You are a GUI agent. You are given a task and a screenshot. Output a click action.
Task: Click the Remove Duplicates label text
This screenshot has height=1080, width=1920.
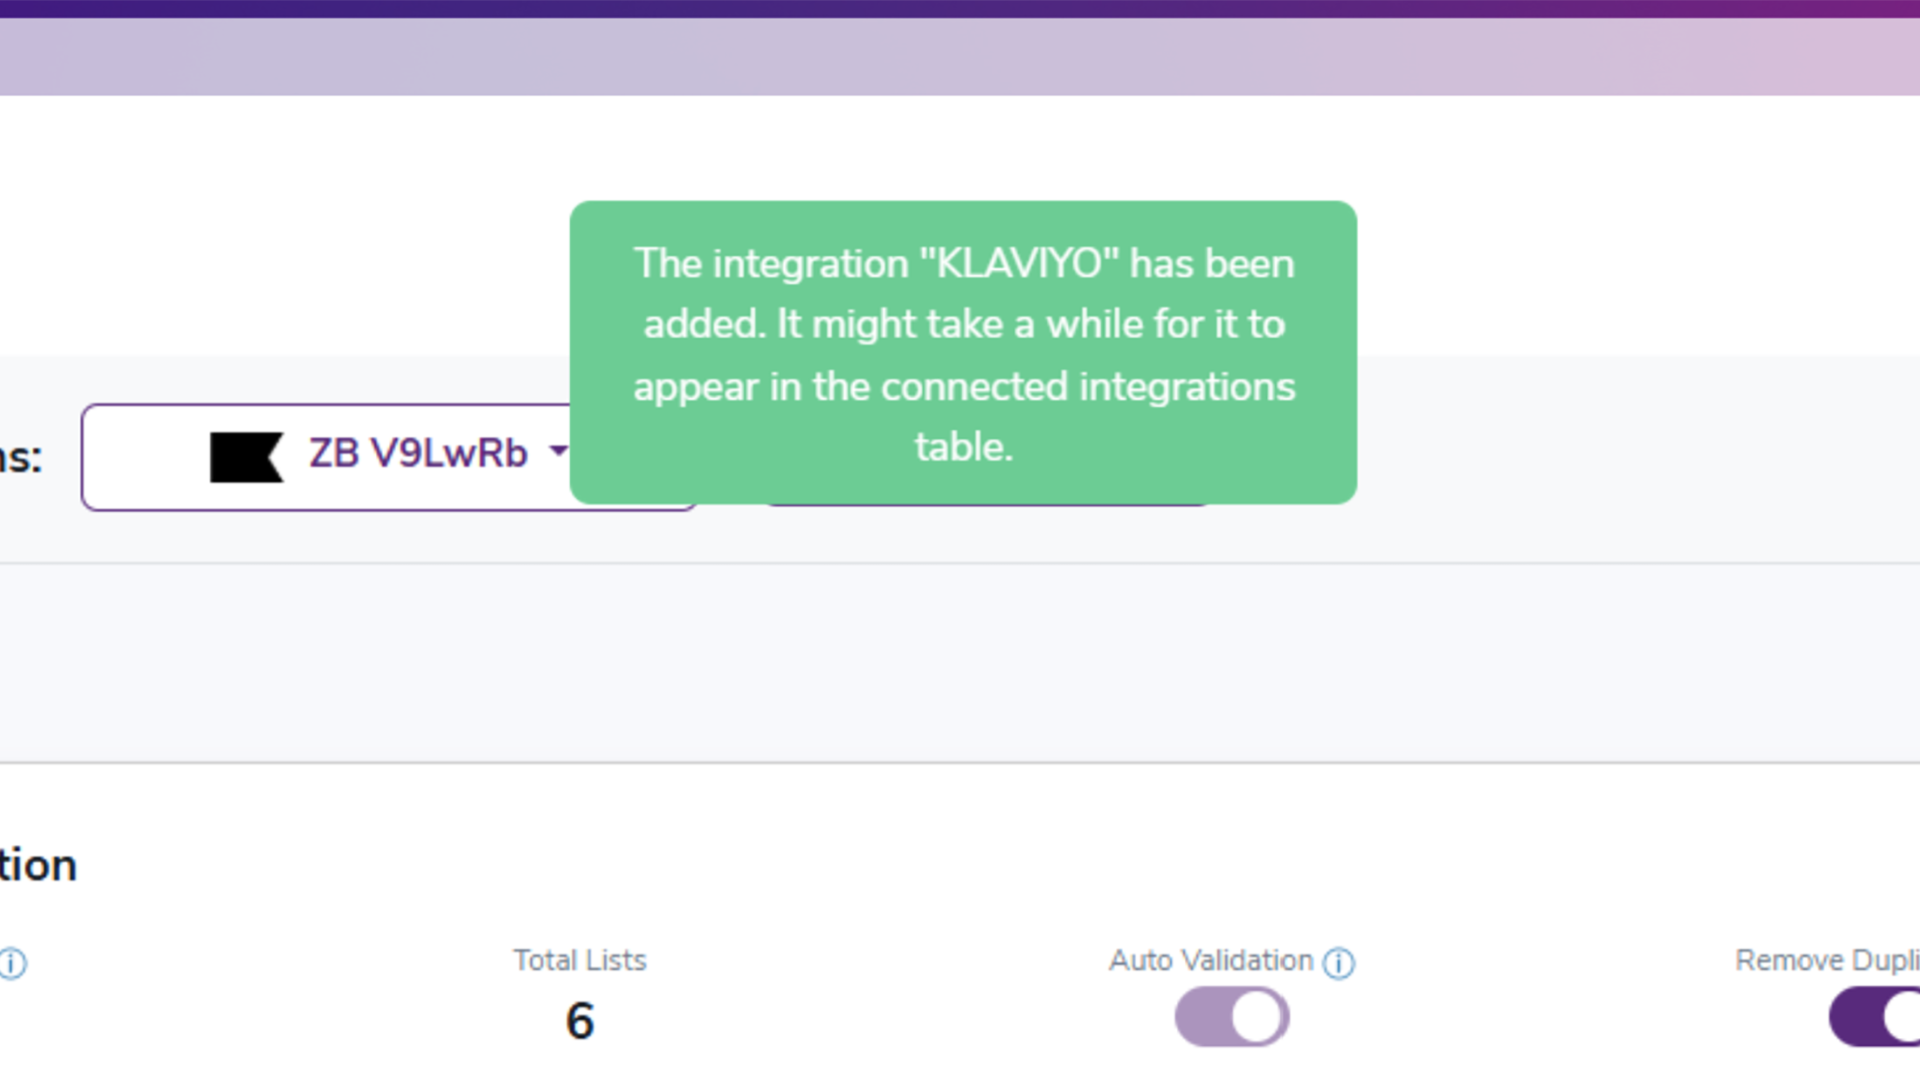(x=1826, y=960)
